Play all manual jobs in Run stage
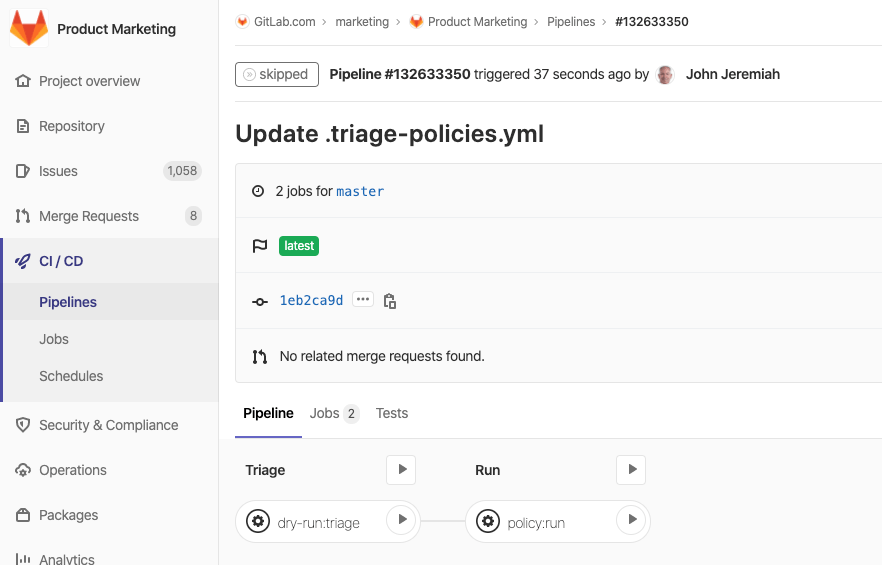Screen dimensions: 882x565 point(631,469)
